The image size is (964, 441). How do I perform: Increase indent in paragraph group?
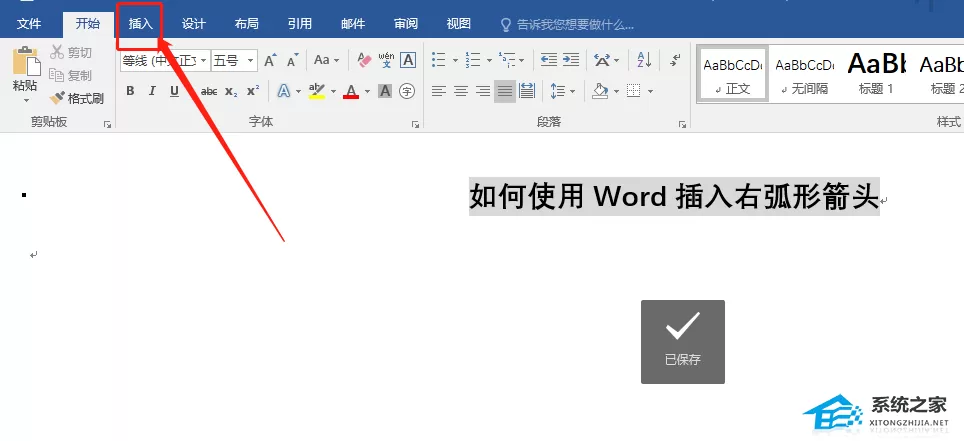571,60
